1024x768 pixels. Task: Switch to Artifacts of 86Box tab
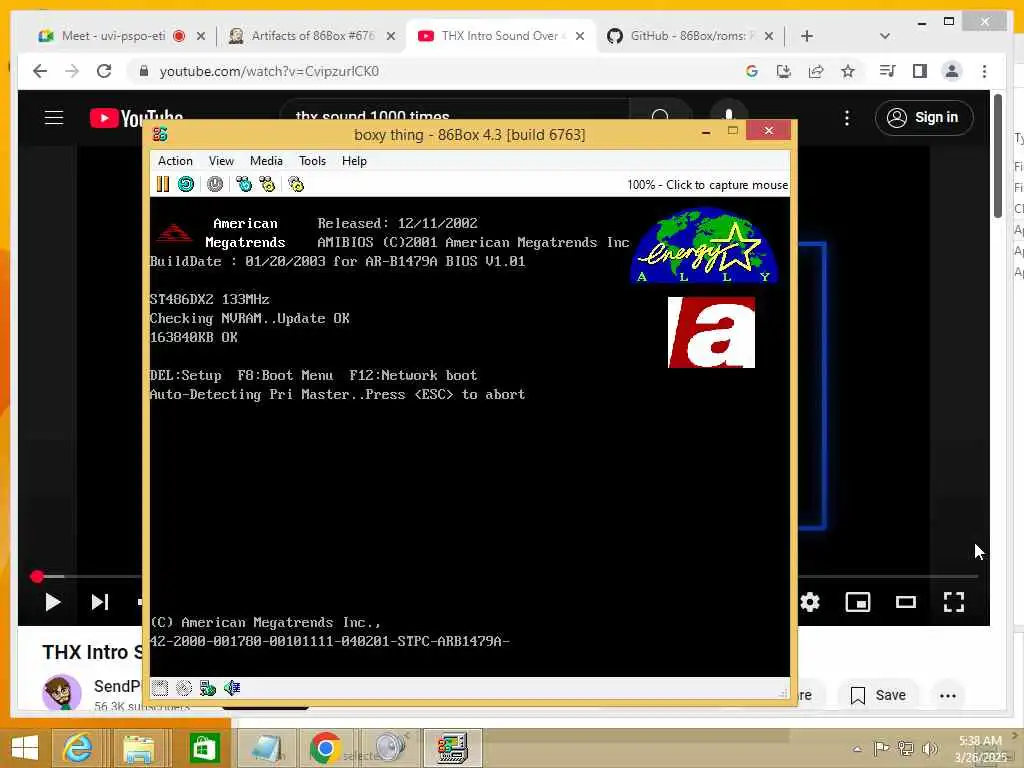tap(312, 36)
